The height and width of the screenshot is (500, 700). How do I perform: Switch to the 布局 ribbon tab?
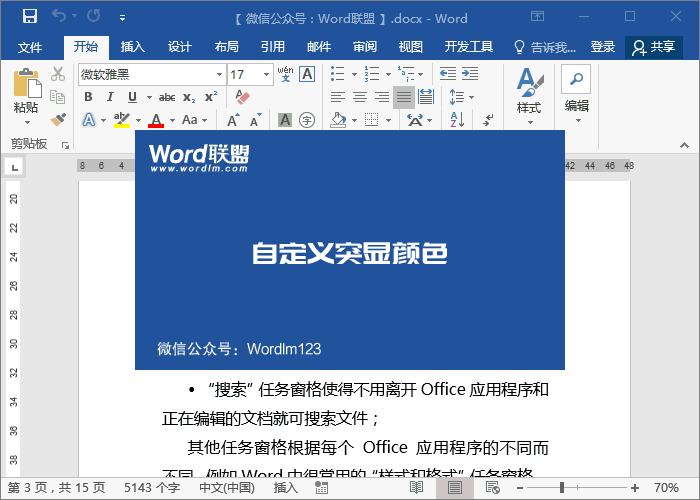pyautogui.click(x=226, y=47)
